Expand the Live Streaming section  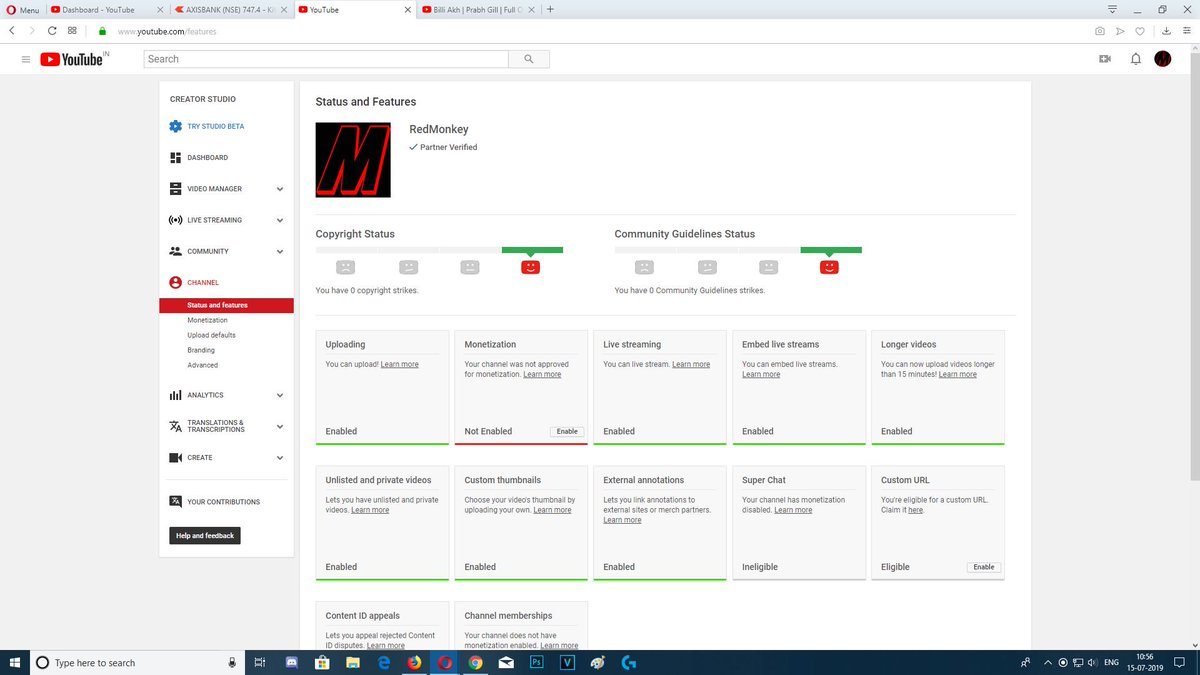(x=280, y=220)
